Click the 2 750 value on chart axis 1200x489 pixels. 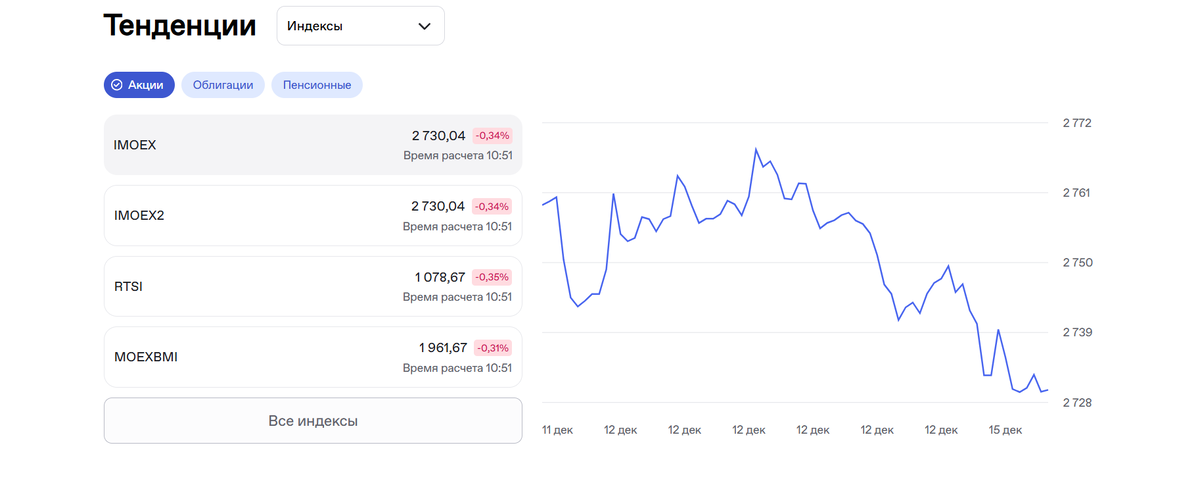1077,263
